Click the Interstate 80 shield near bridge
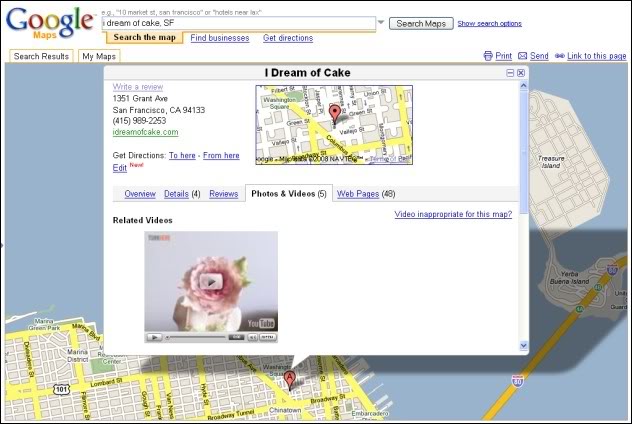 click(x=518, y=380)
